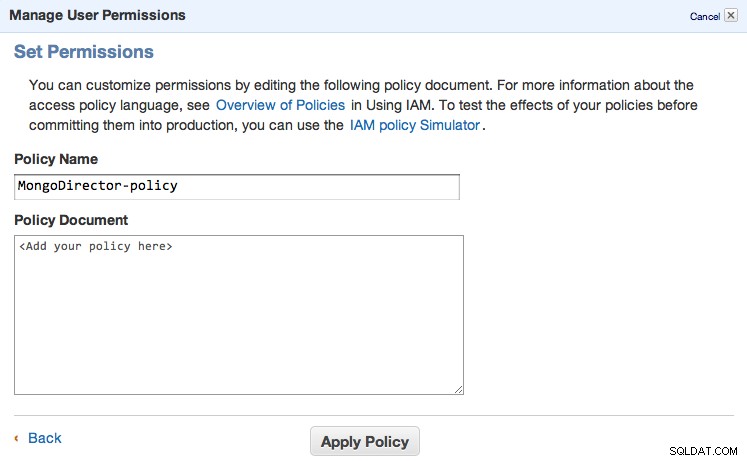Image resolution: width=747 pixels, height=461 pixels.
Task: Click the Policy Name label
Action: [x=56, y=159]
